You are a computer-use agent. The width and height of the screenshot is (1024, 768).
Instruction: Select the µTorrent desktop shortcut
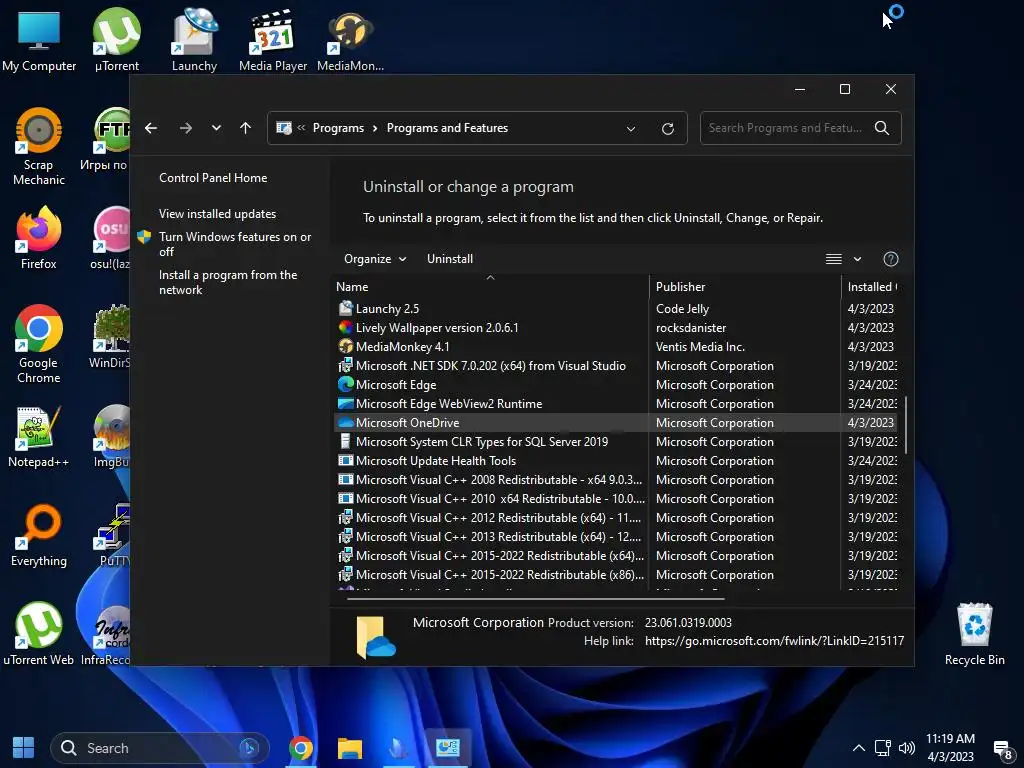[116, 40]
